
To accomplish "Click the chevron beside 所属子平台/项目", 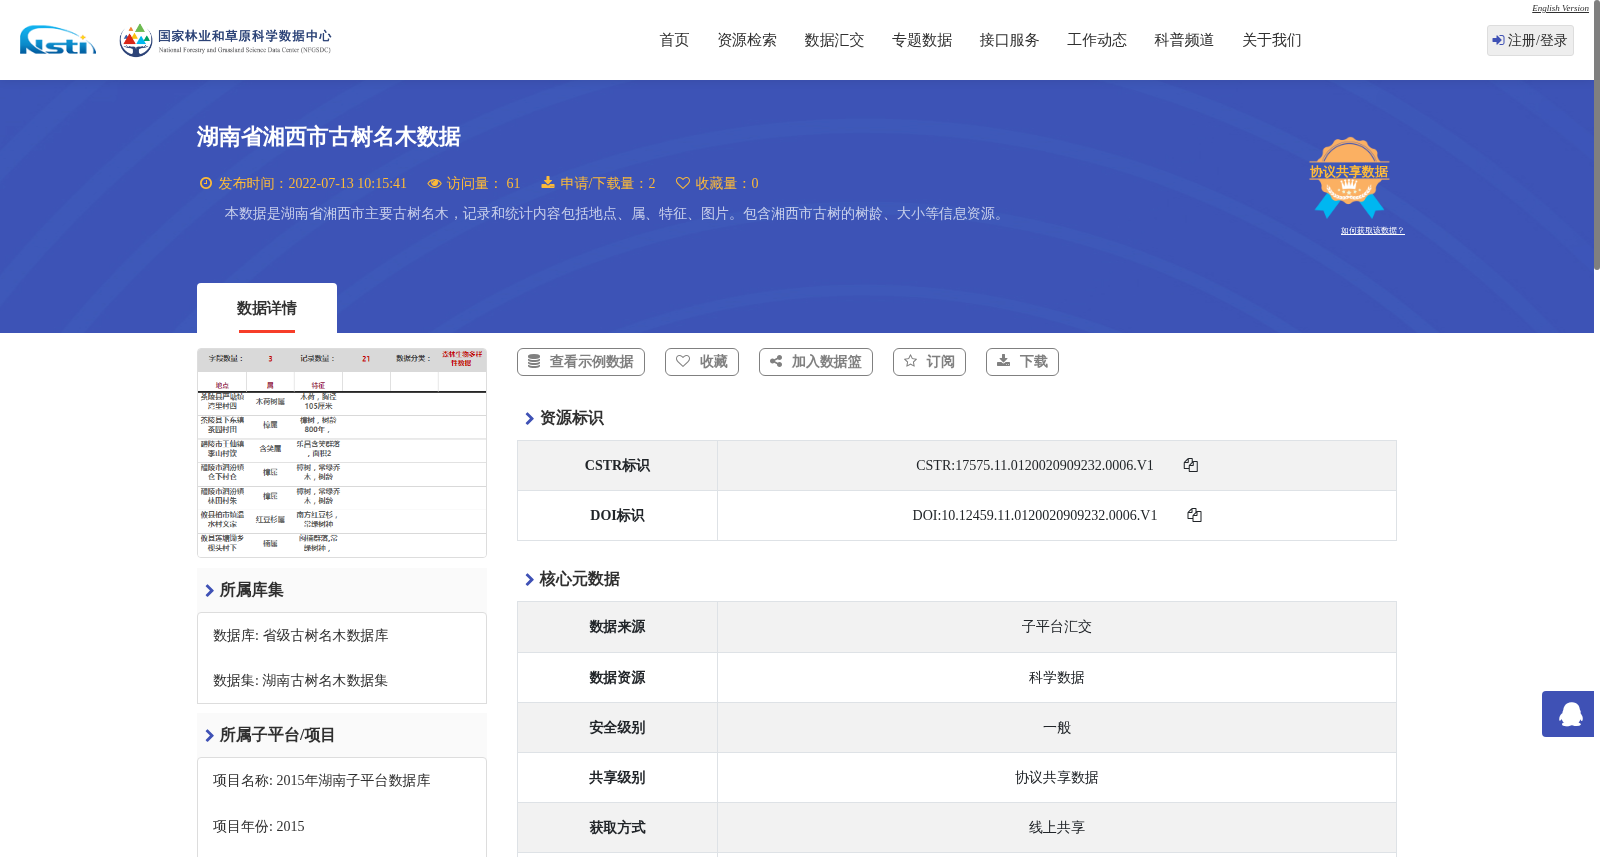I will click(x=209, y=735).
